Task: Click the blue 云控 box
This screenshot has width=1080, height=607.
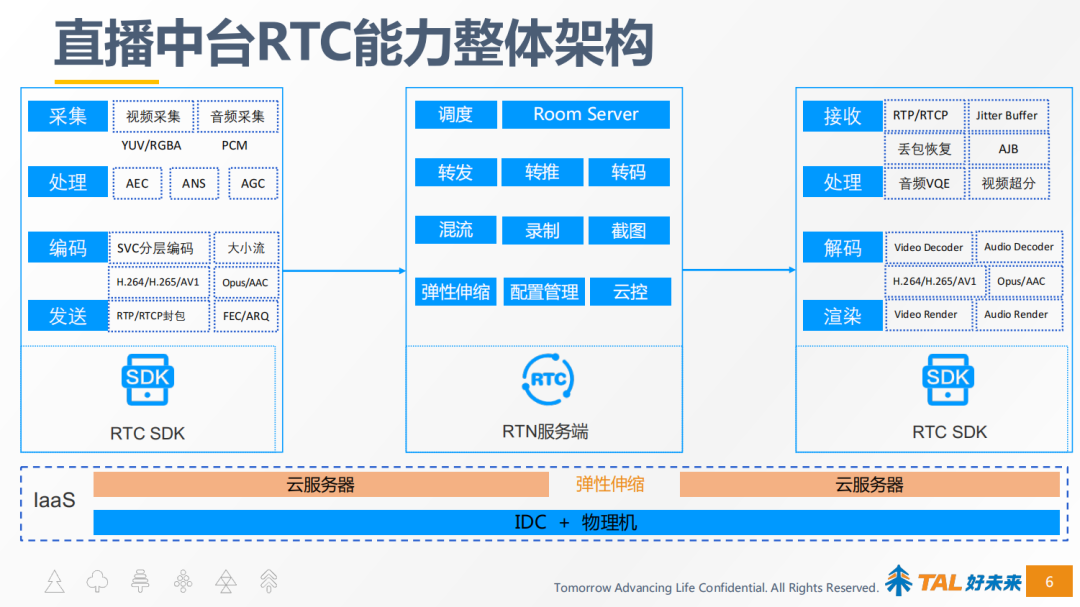Action: click(630, 292)
